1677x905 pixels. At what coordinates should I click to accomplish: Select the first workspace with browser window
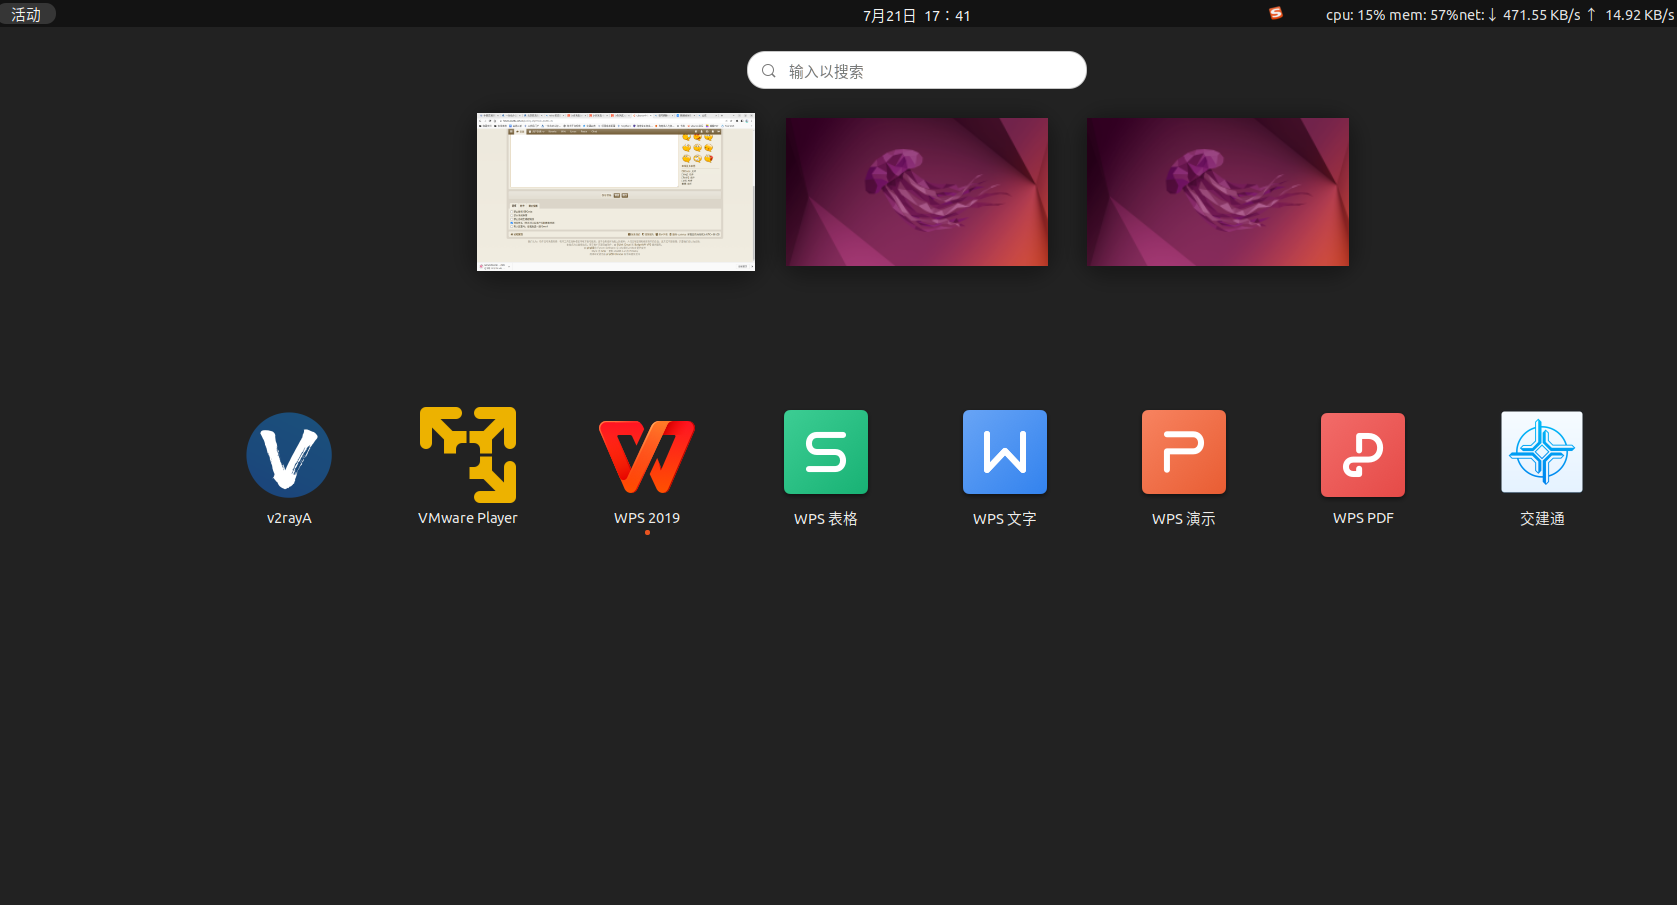[x=616, y=192]
